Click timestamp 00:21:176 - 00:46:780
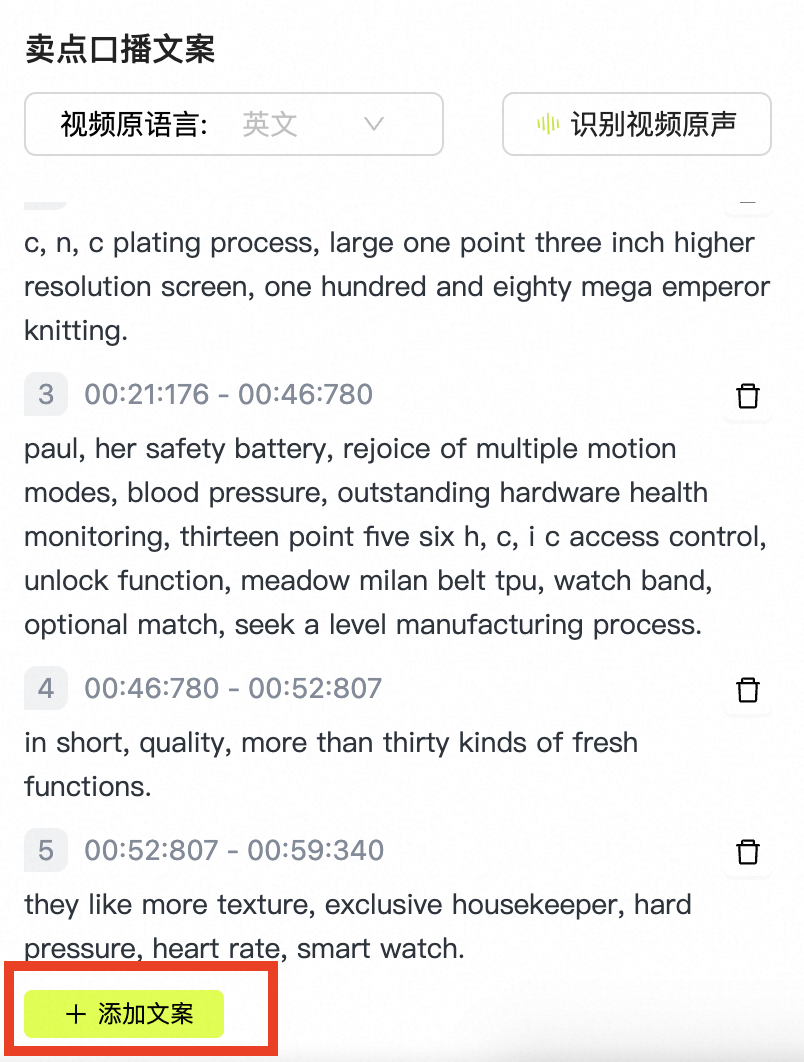The width and height of the screenshot is (804, 1062). coord(228,394)
